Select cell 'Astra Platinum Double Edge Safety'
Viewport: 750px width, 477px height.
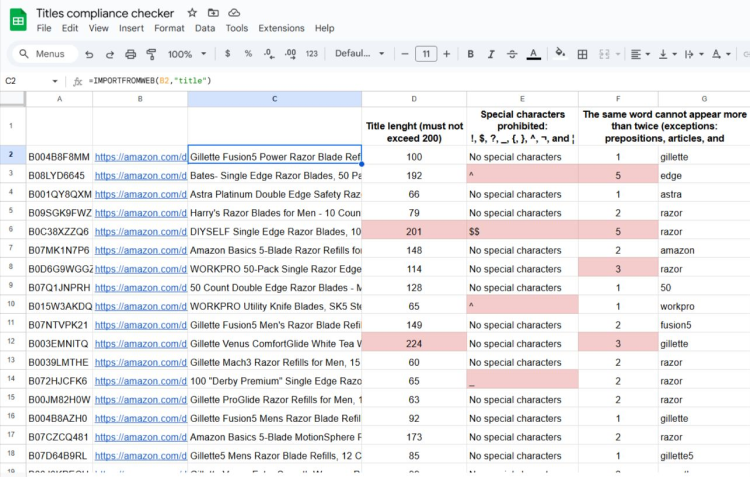275,194
